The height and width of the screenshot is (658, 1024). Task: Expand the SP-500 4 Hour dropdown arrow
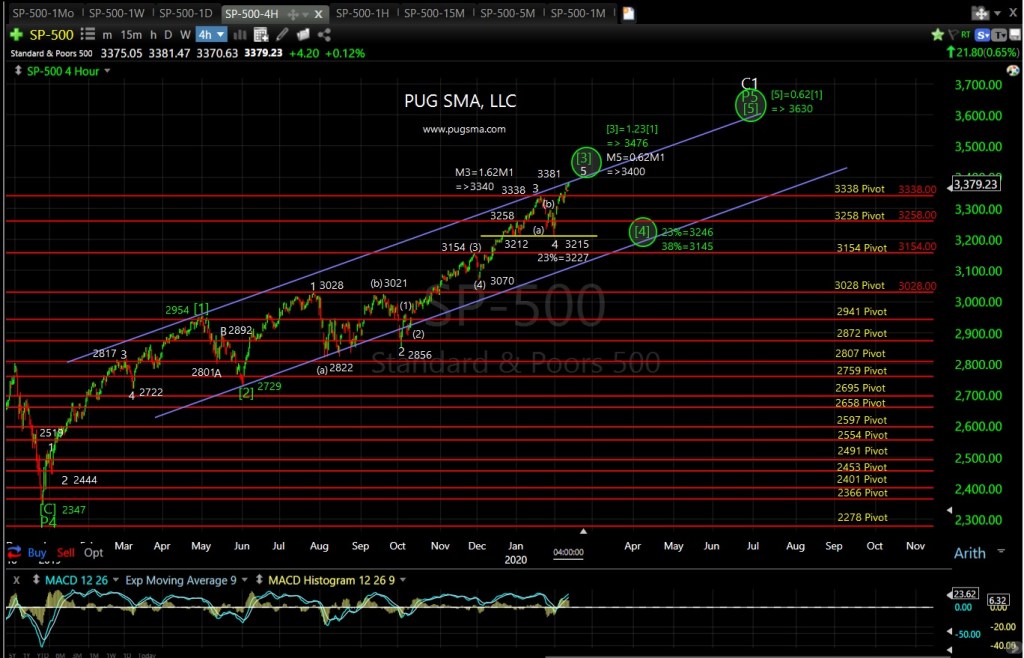(107, 70)
